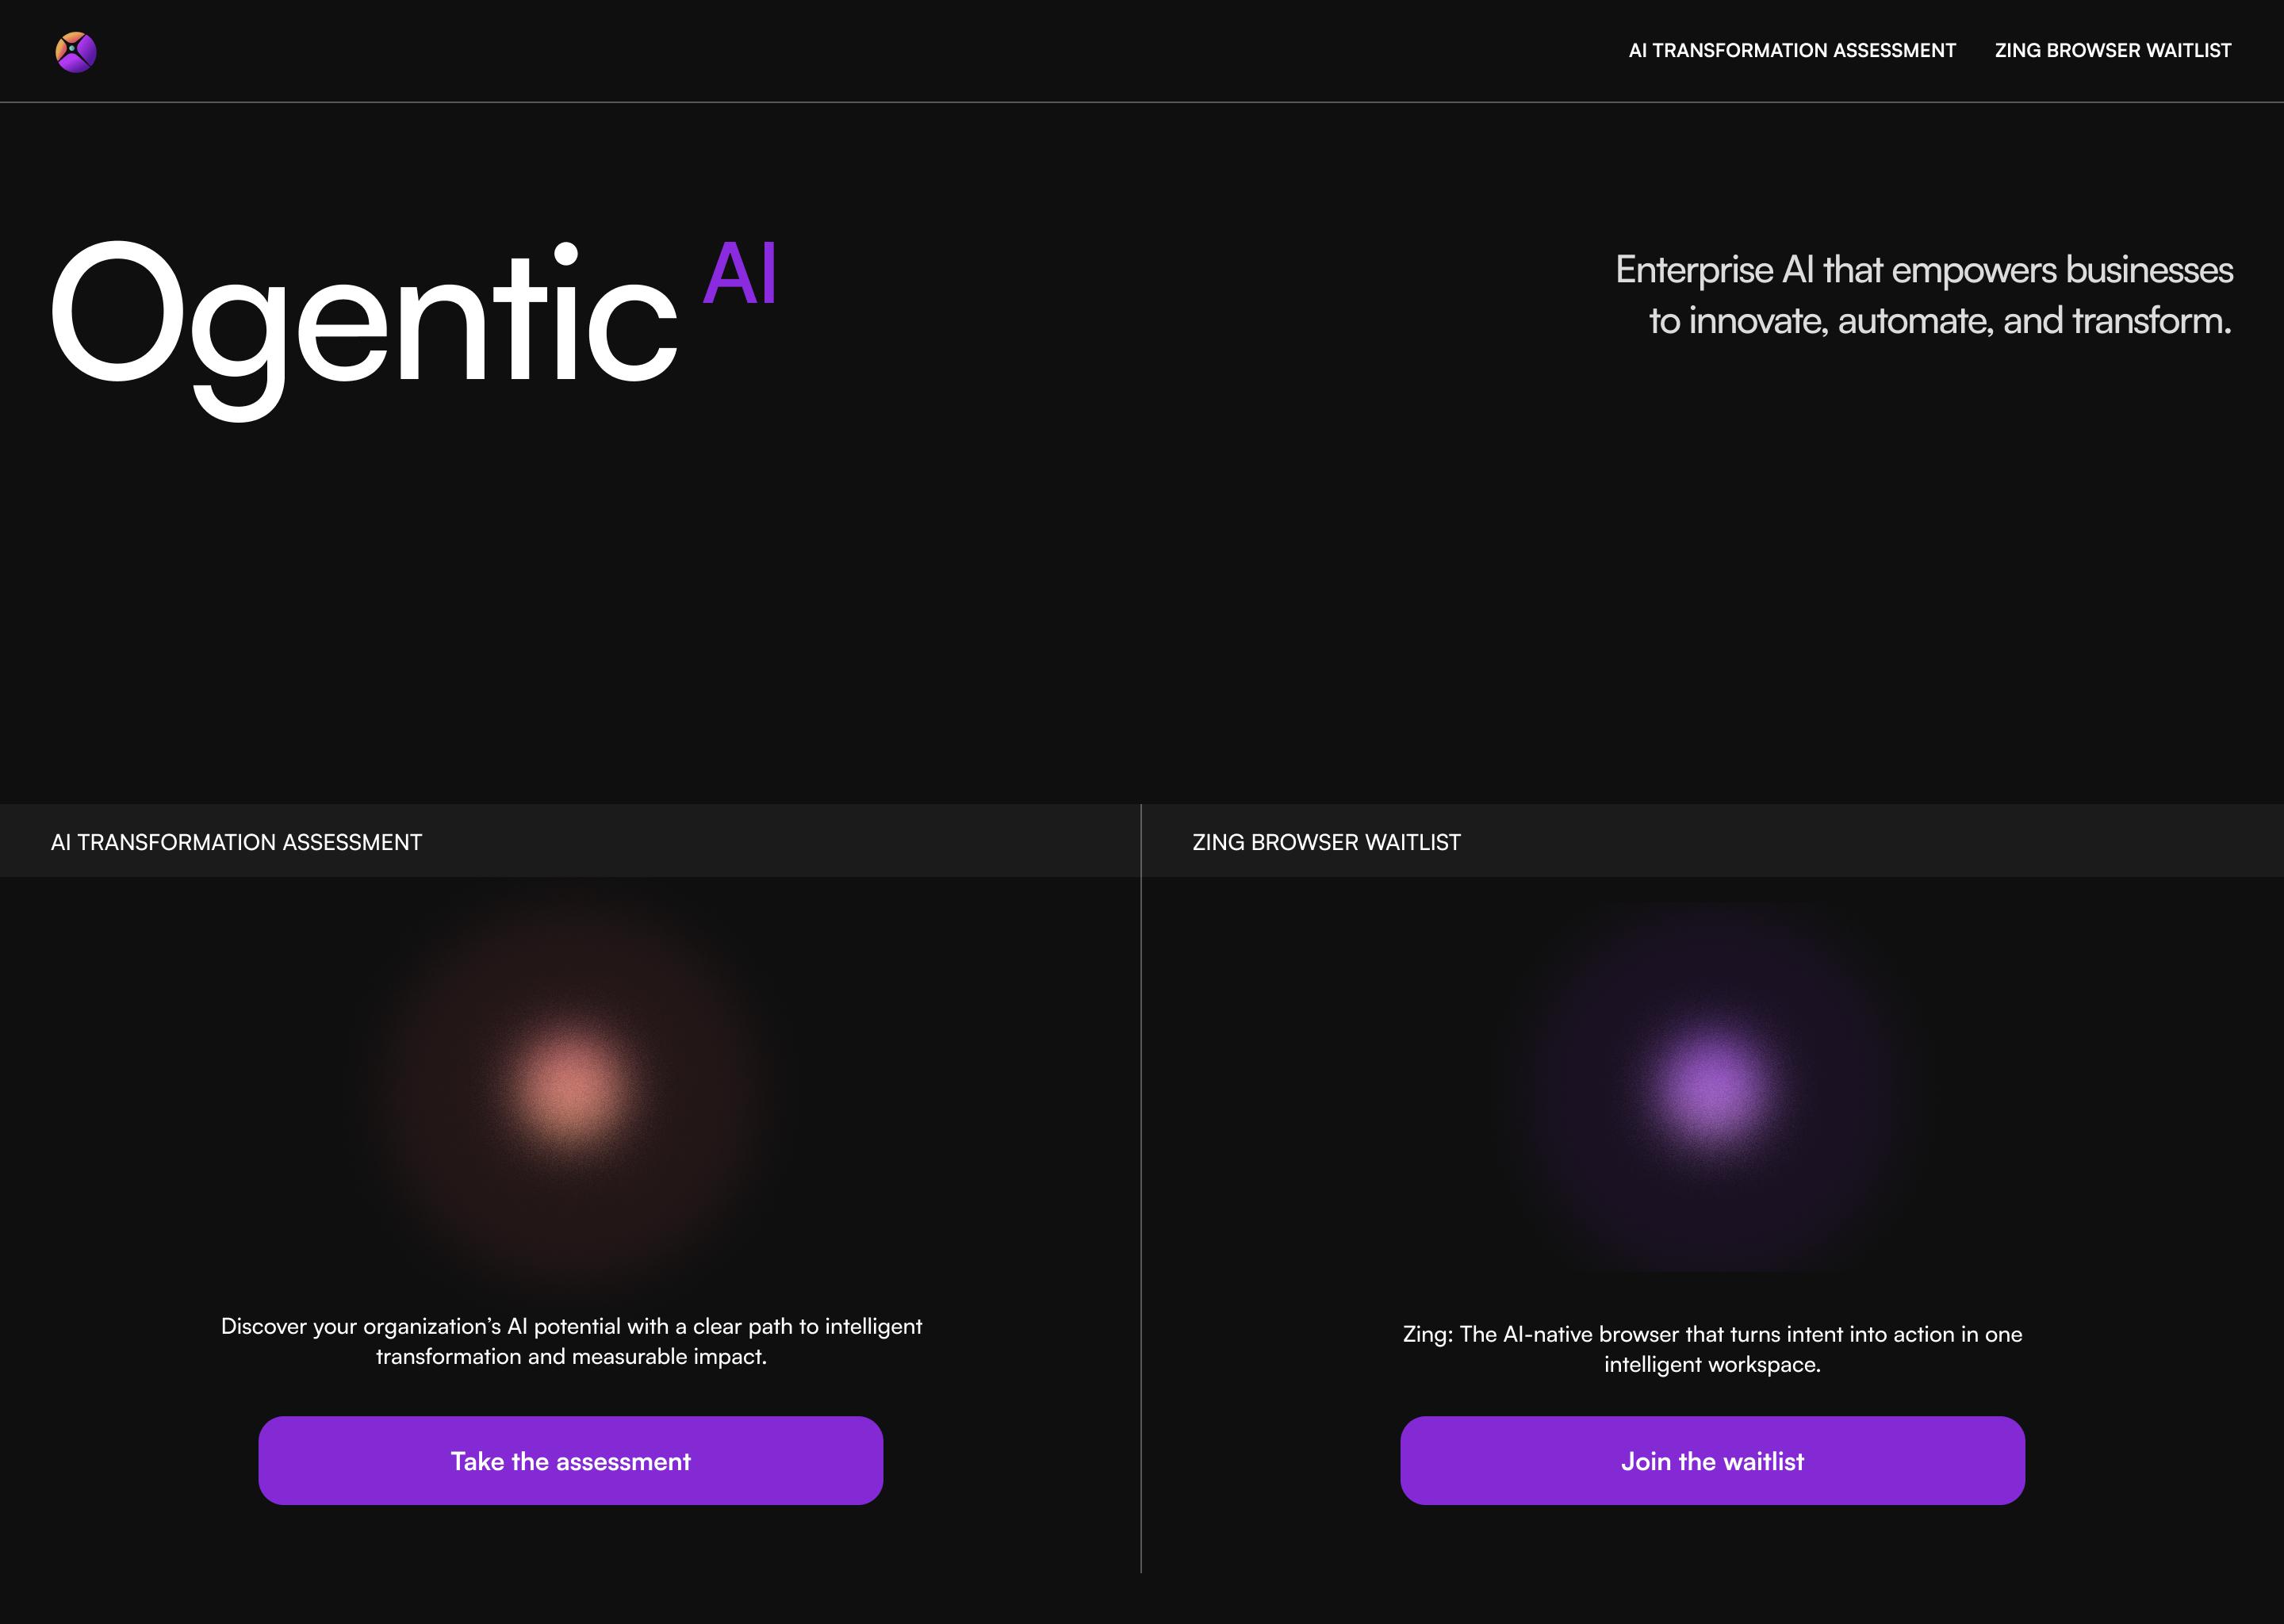Click the large white Ogentic heading
Screen dimensions: 2284x1624
click(x=364, y=320)
